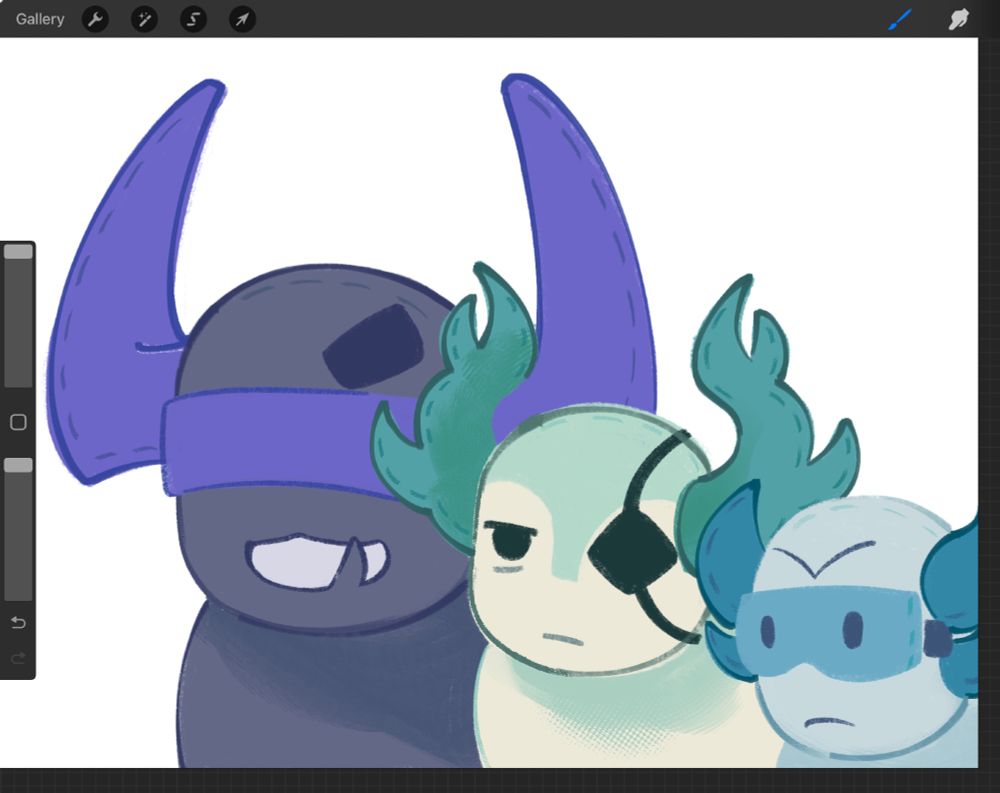Activate the Transform arrow tool

click(x=242, y=19)
